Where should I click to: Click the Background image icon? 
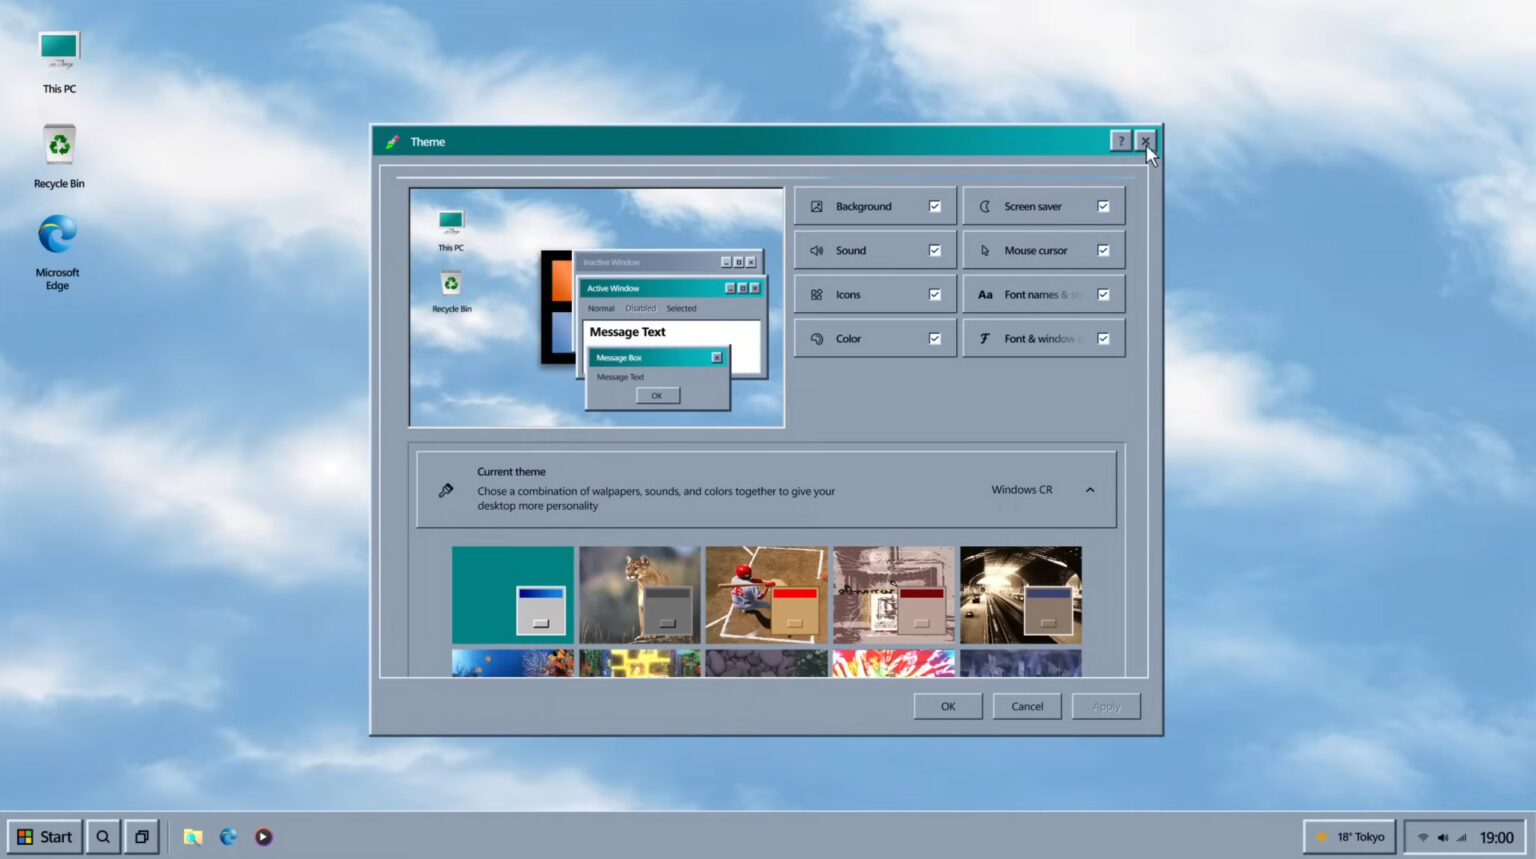coord(817,205)
